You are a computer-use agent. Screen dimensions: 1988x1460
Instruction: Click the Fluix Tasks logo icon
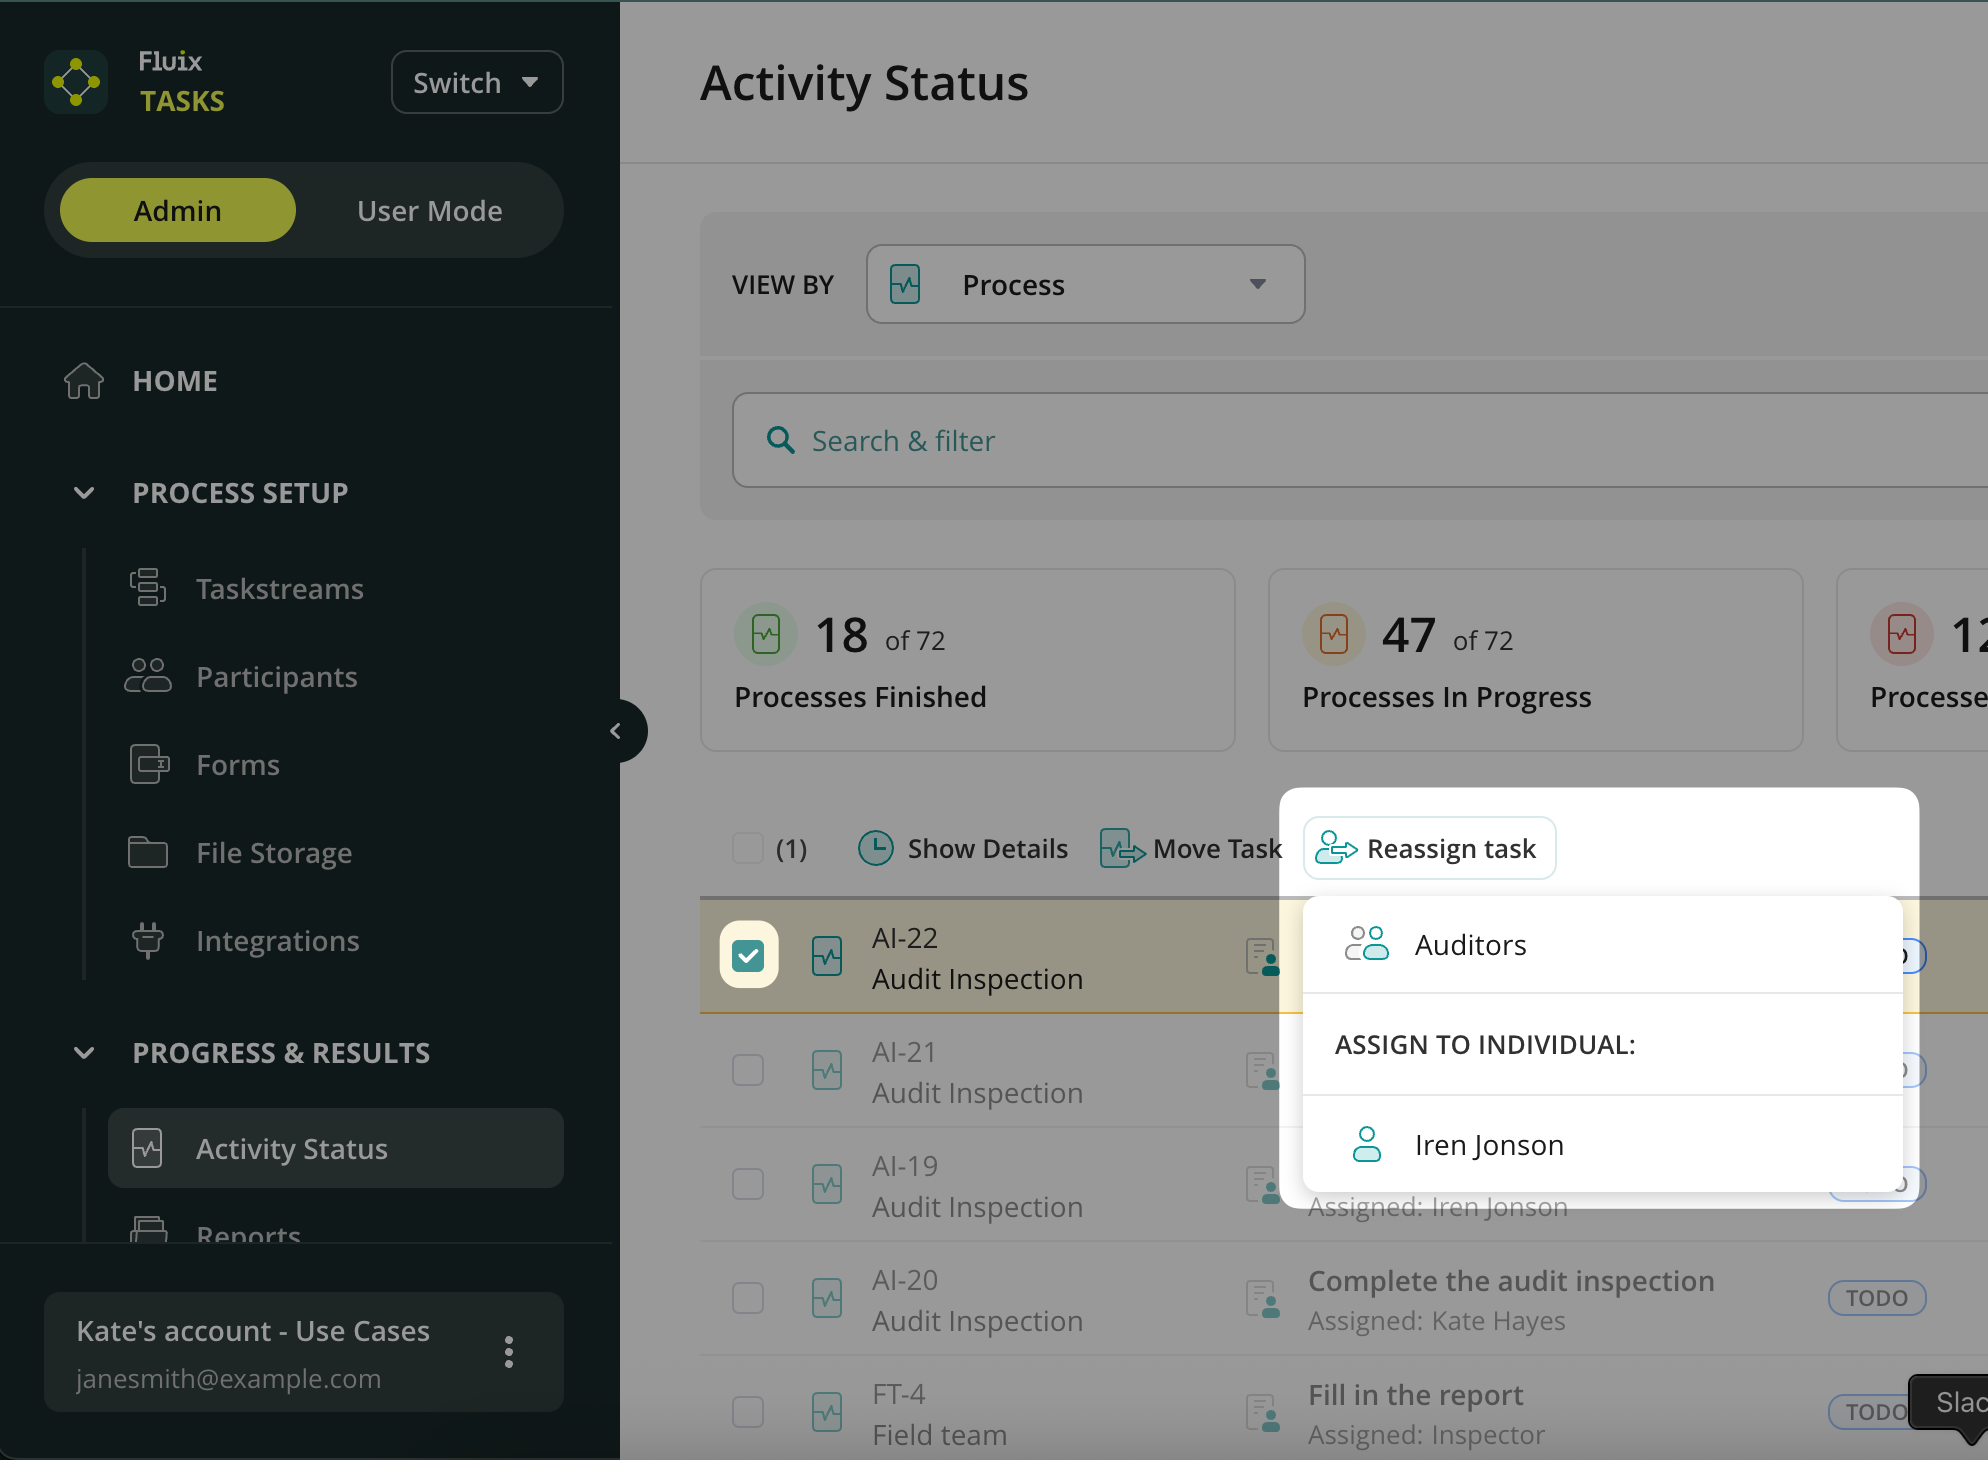[x=76, y=82]
